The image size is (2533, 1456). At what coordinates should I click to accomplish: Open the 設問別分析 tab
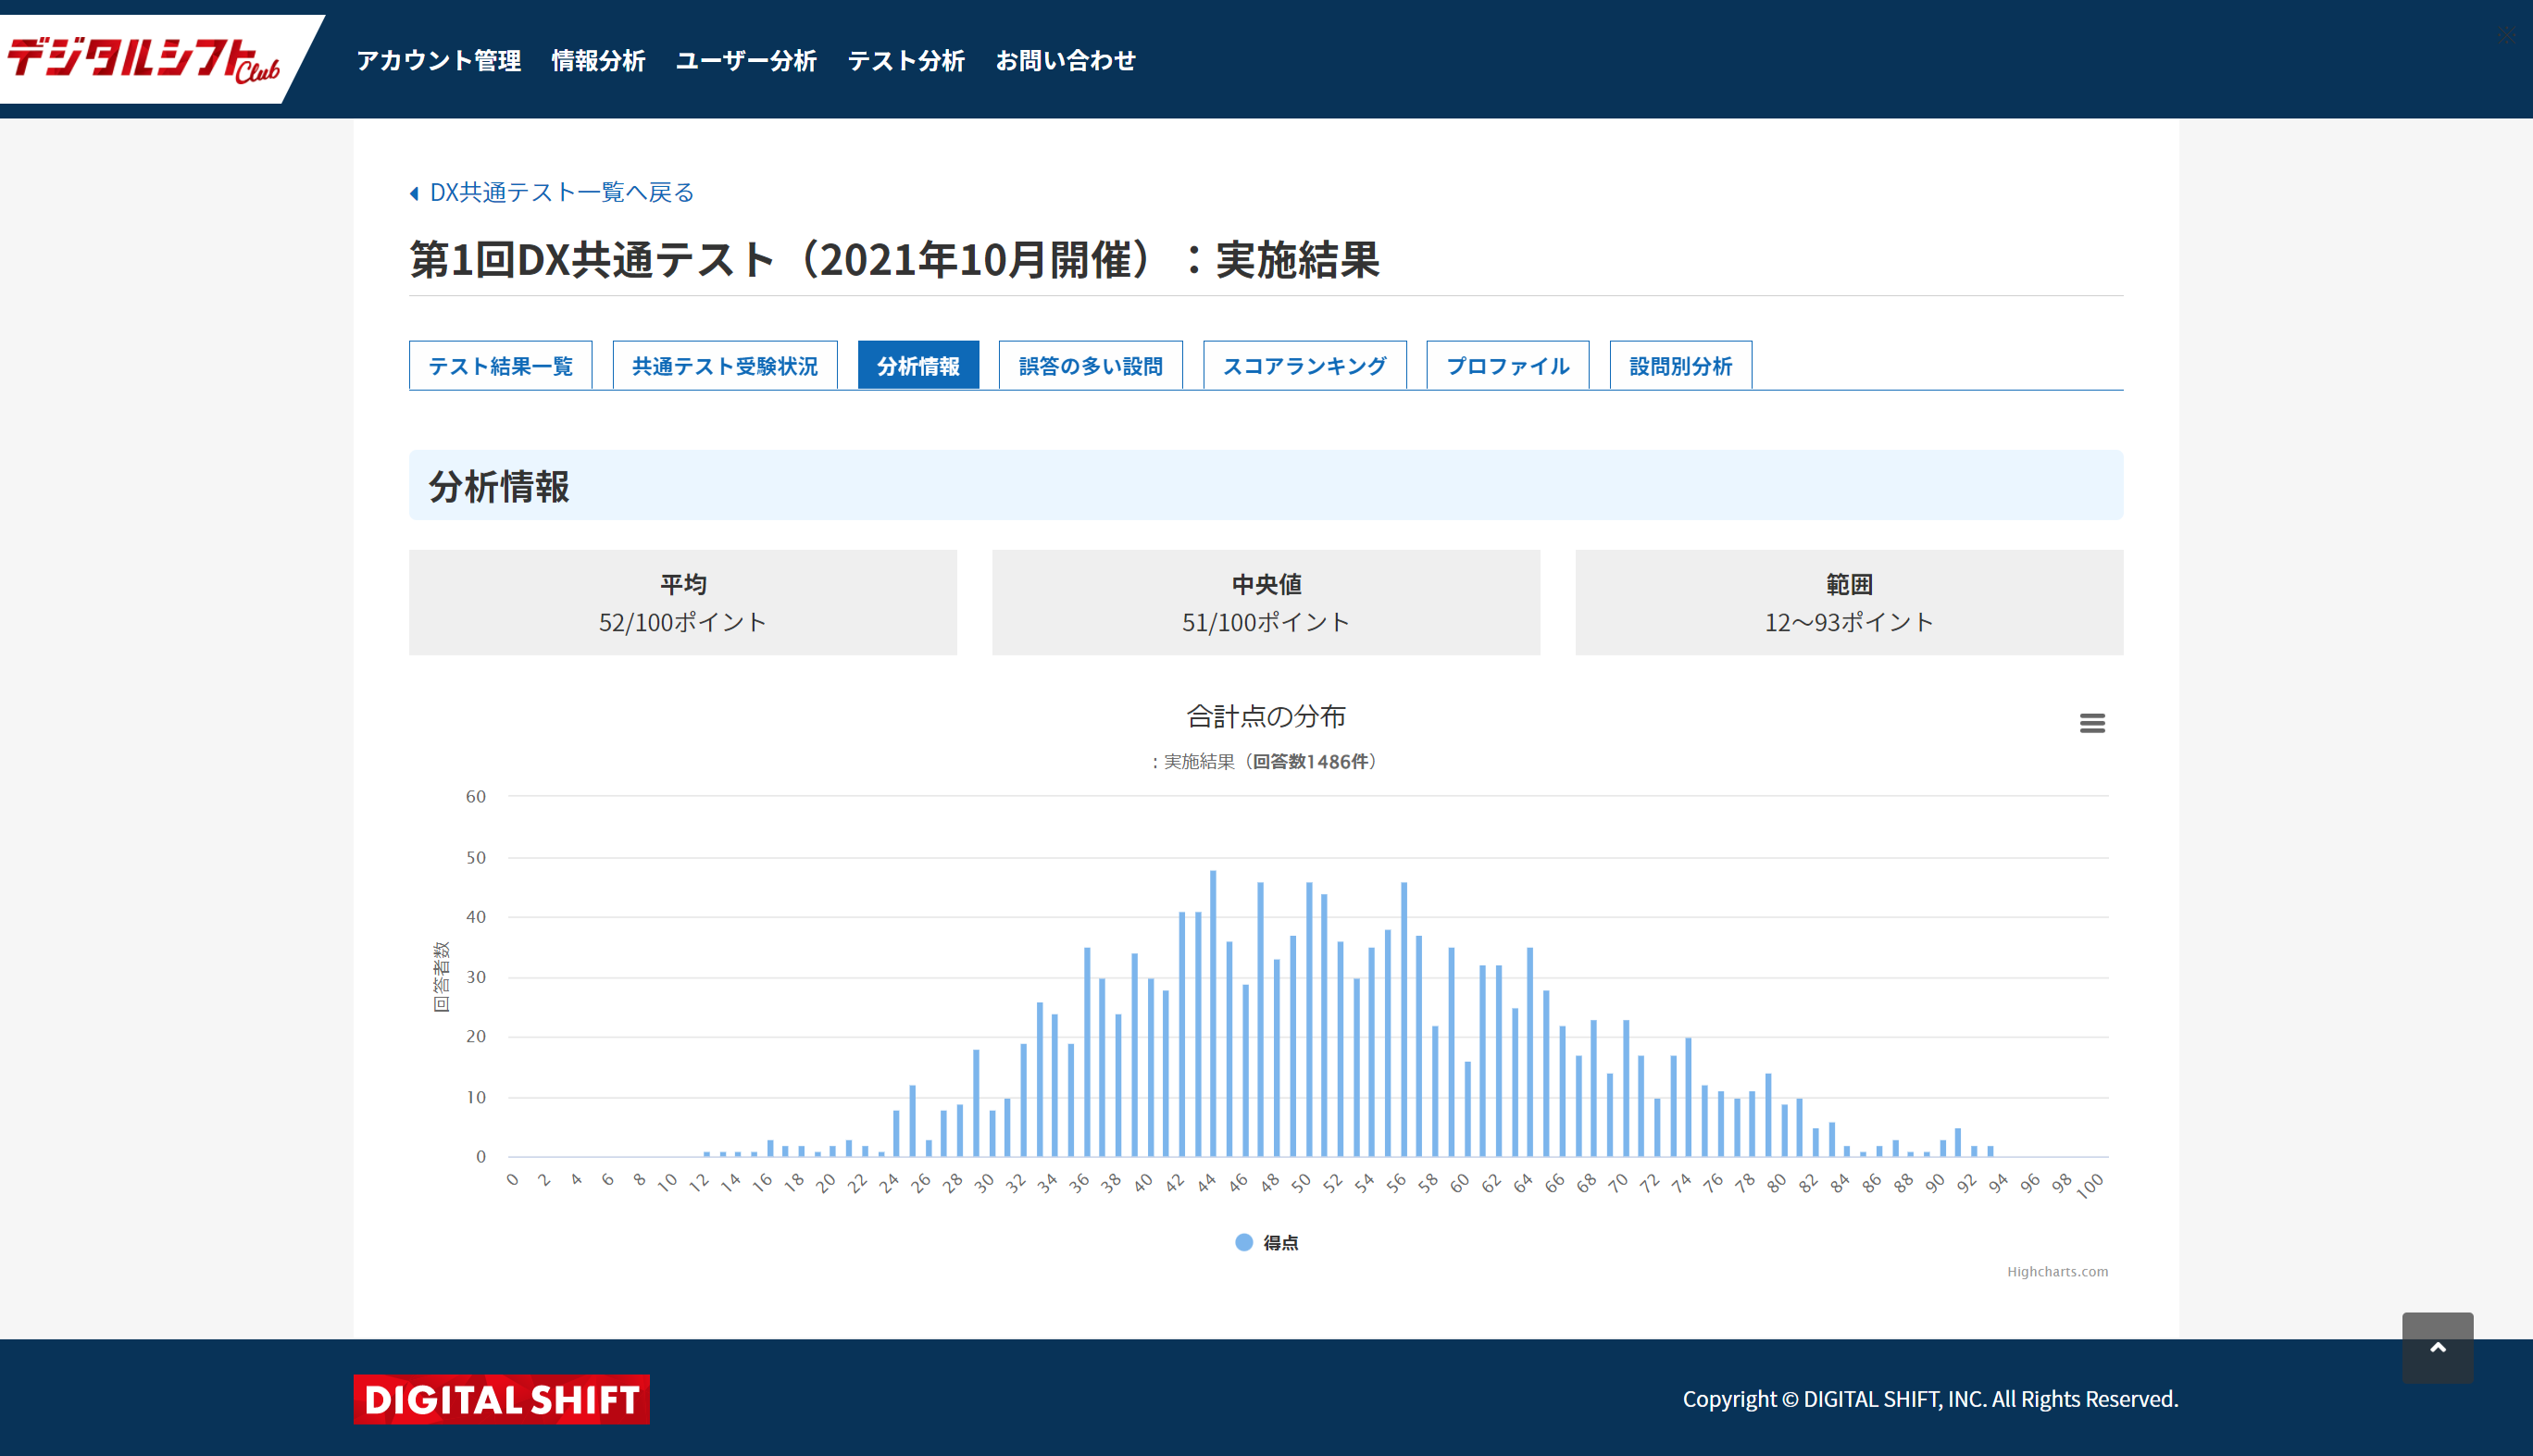[x=1680, y=366]
